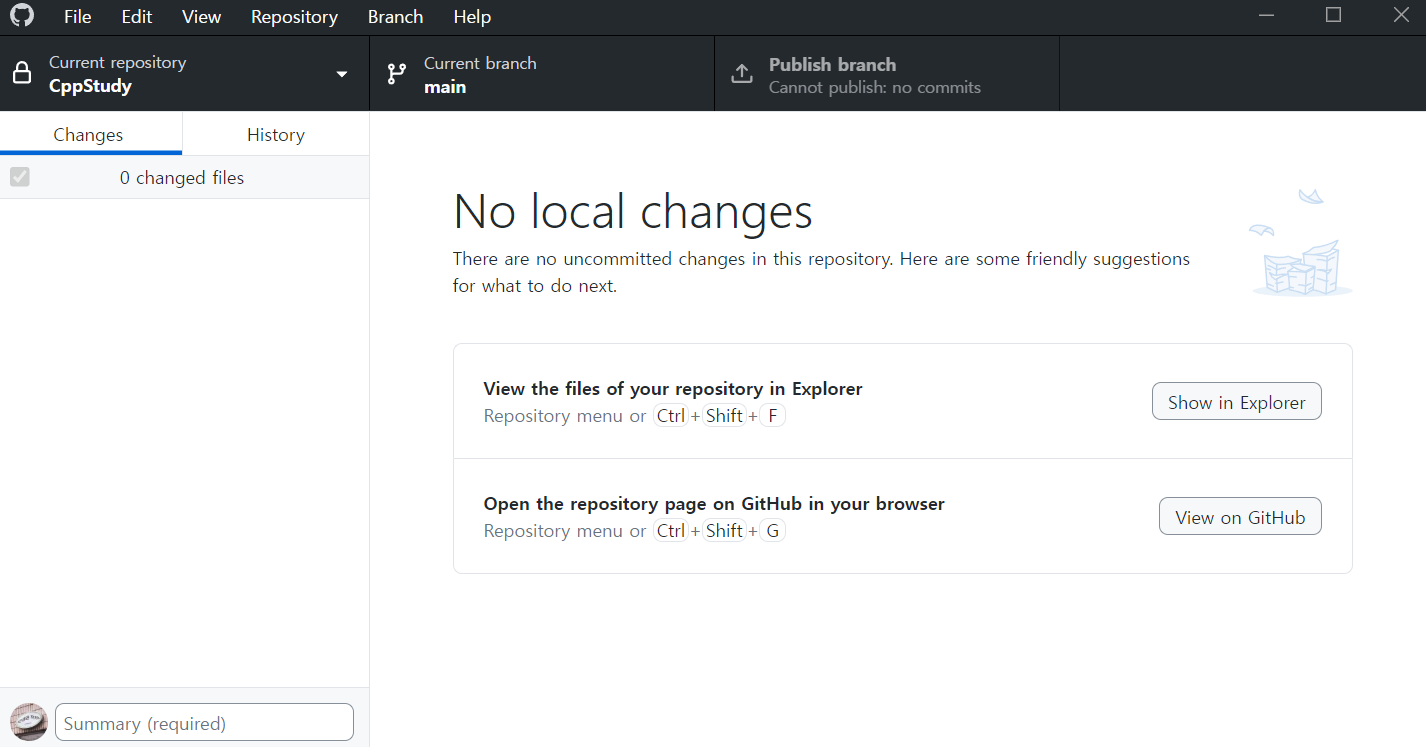Image resolution: width=1426 pixels, height=747 pixels.
Task: Open the Help menu
Action: (472, 17)
